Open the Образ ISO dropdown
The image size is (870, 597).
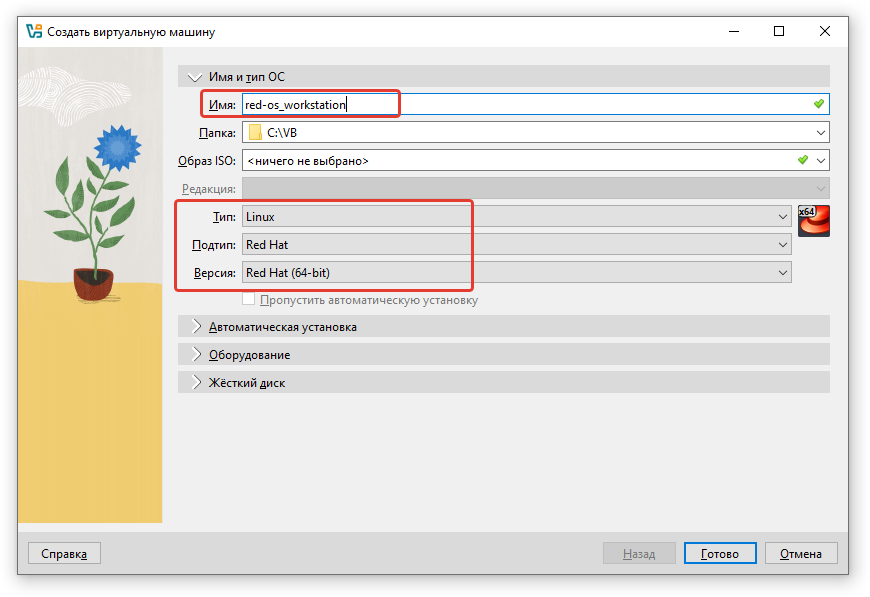tap(535, 160)
